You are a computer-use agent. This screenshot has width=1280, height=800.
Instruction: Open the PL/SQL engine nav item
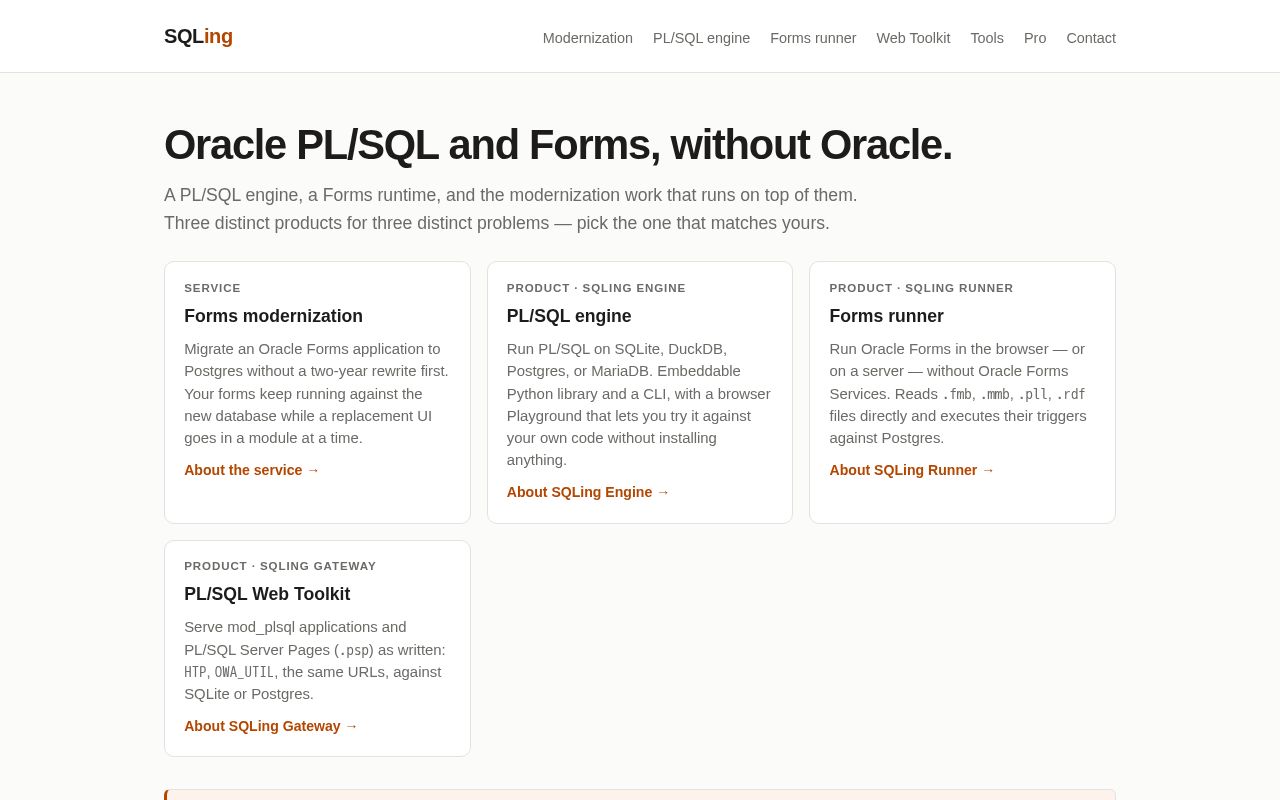coord(701,38)
